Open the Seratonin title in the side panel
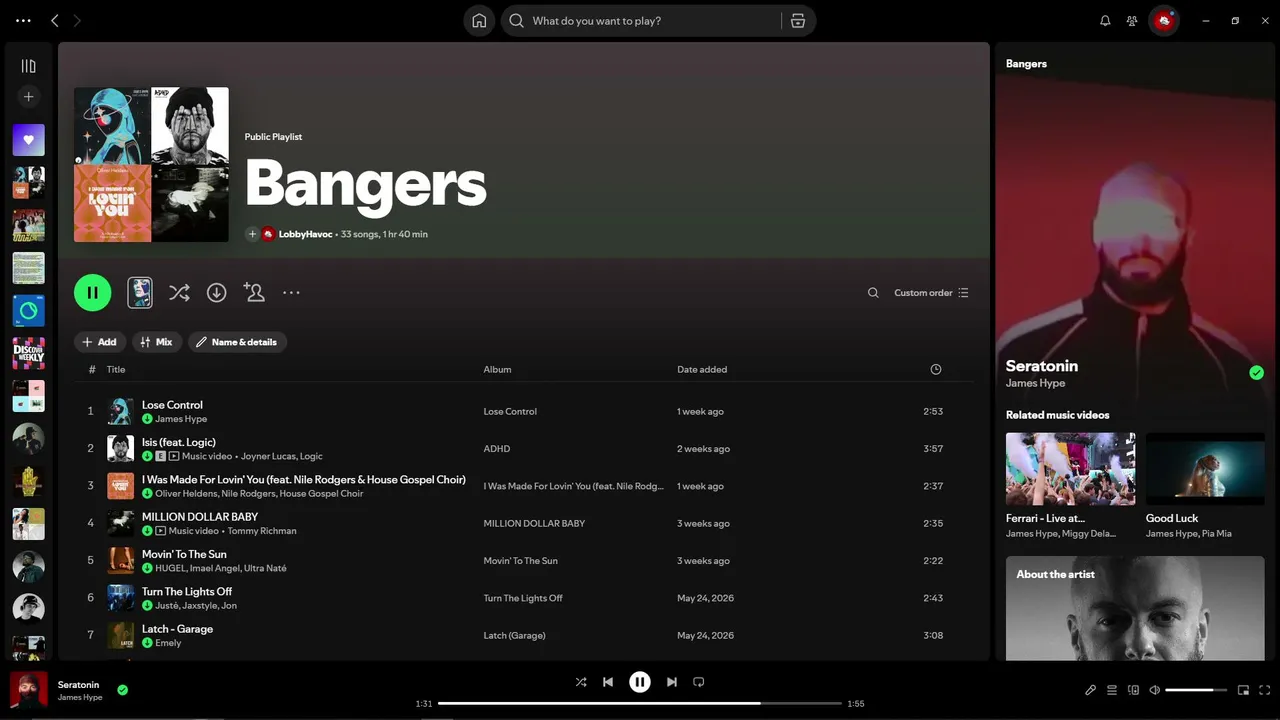The height and width of the screenshot is (720, 1280). tap(1042, 366)
